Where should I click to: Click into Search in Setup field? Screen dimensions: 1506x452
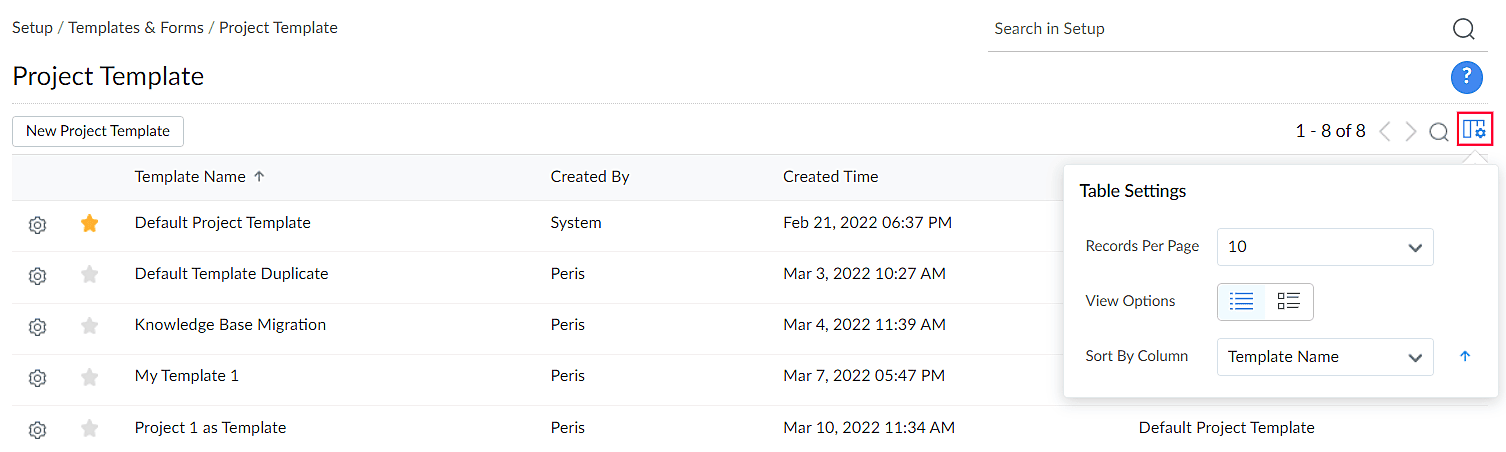(1210, 29)
